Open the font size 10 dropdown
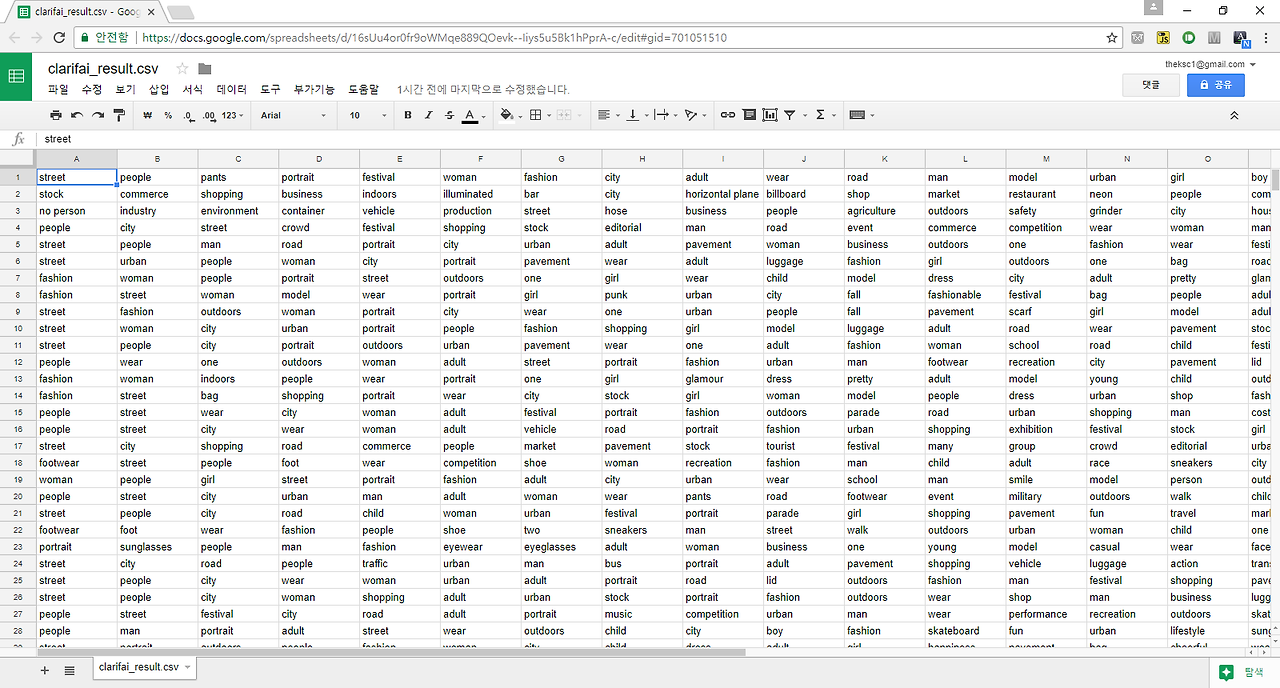This screenshot has height=688, width=1280. pos(367,116)
